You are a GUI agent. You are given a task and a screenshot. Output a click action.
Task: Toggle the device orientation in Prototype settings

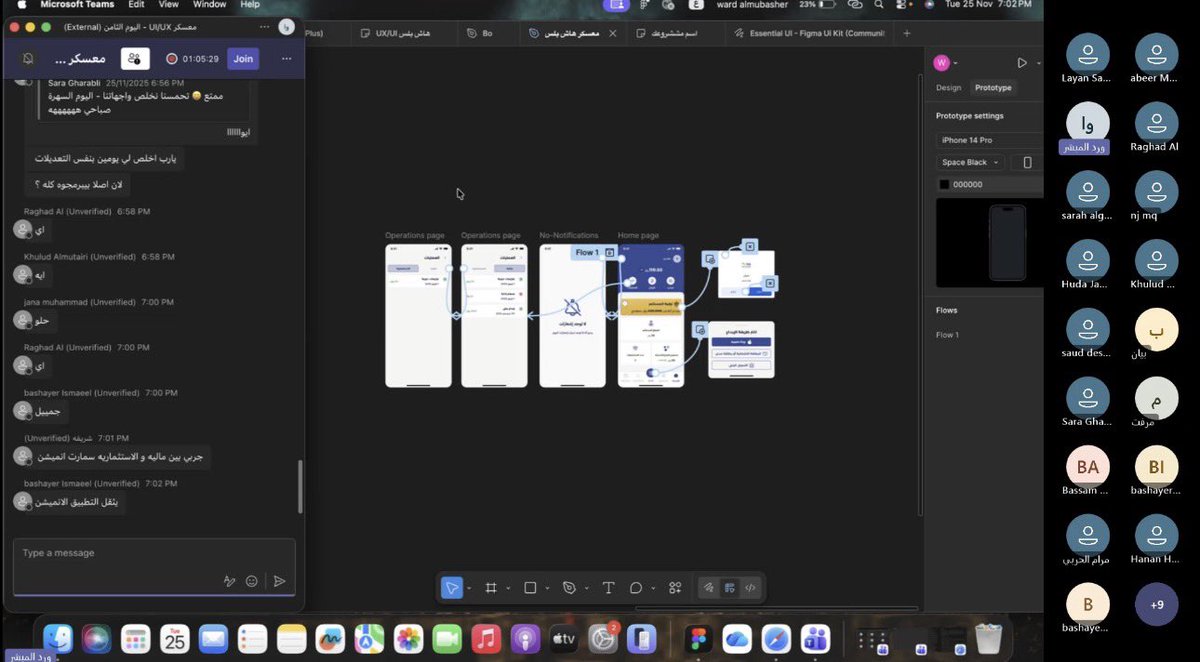[1027, 161]
